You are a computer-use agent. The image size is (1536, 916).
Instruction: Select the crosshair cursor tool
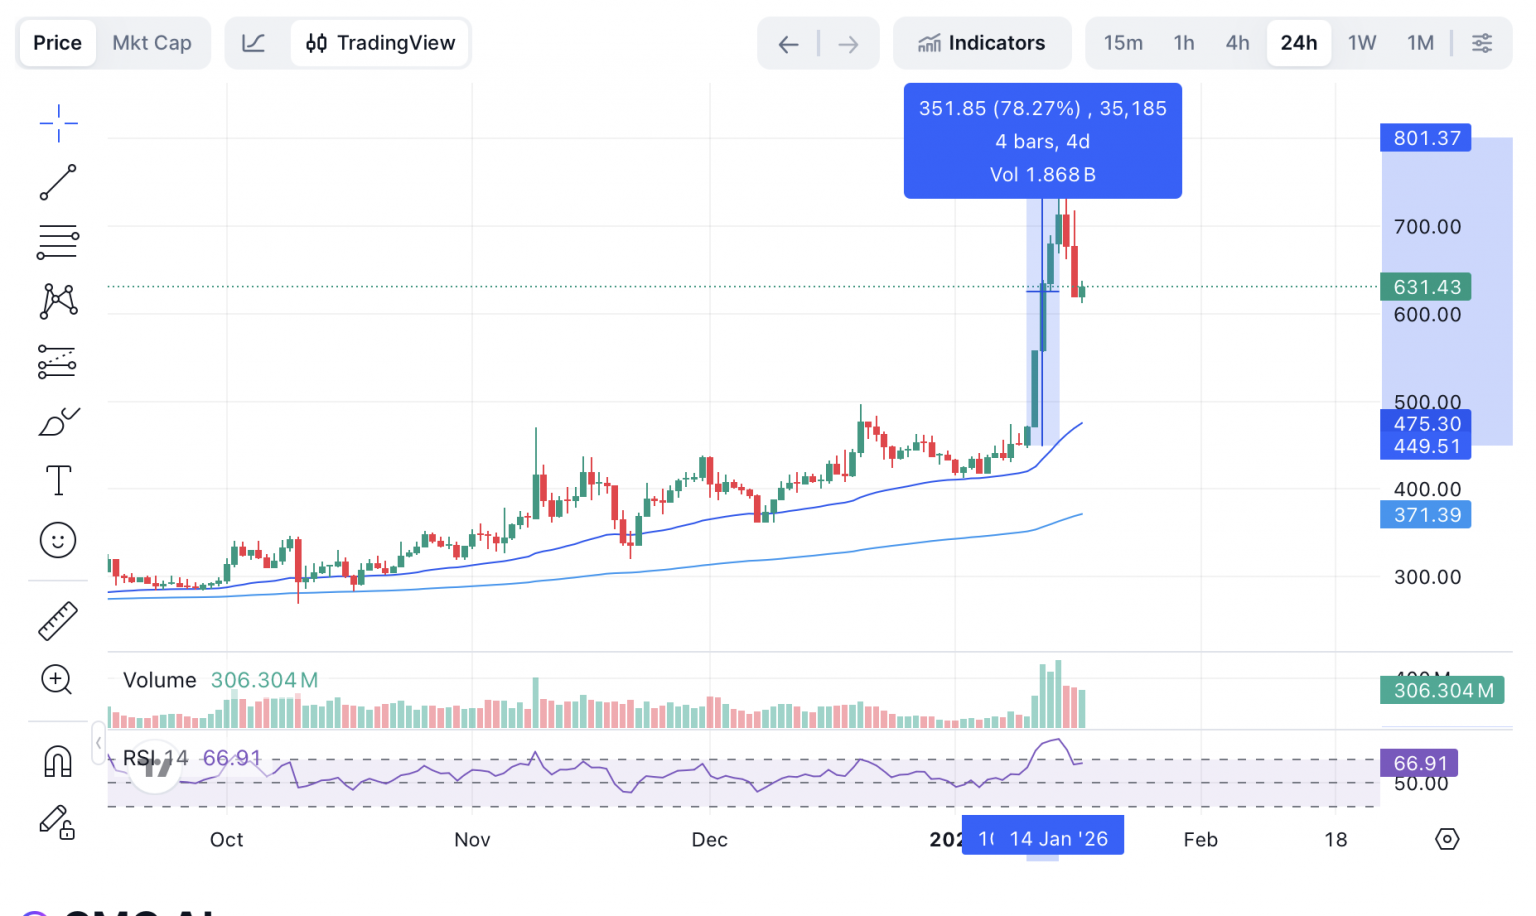point(58,123)
